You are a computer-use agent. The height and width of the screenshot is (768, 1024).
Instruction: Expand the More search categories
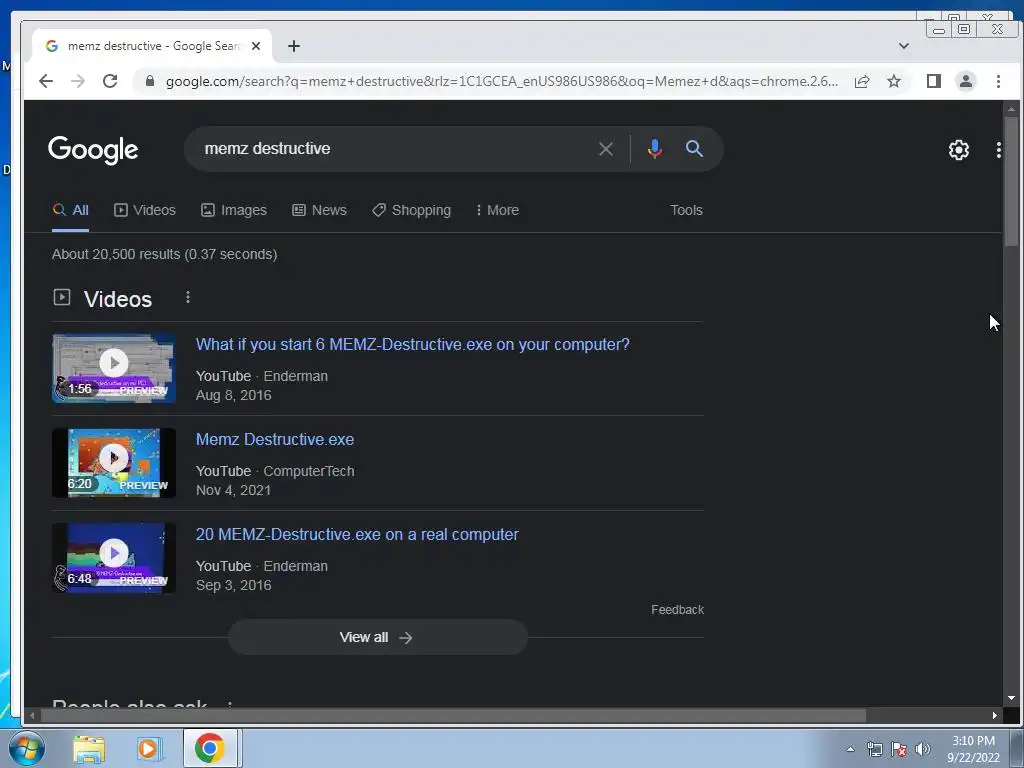[498, 210]
